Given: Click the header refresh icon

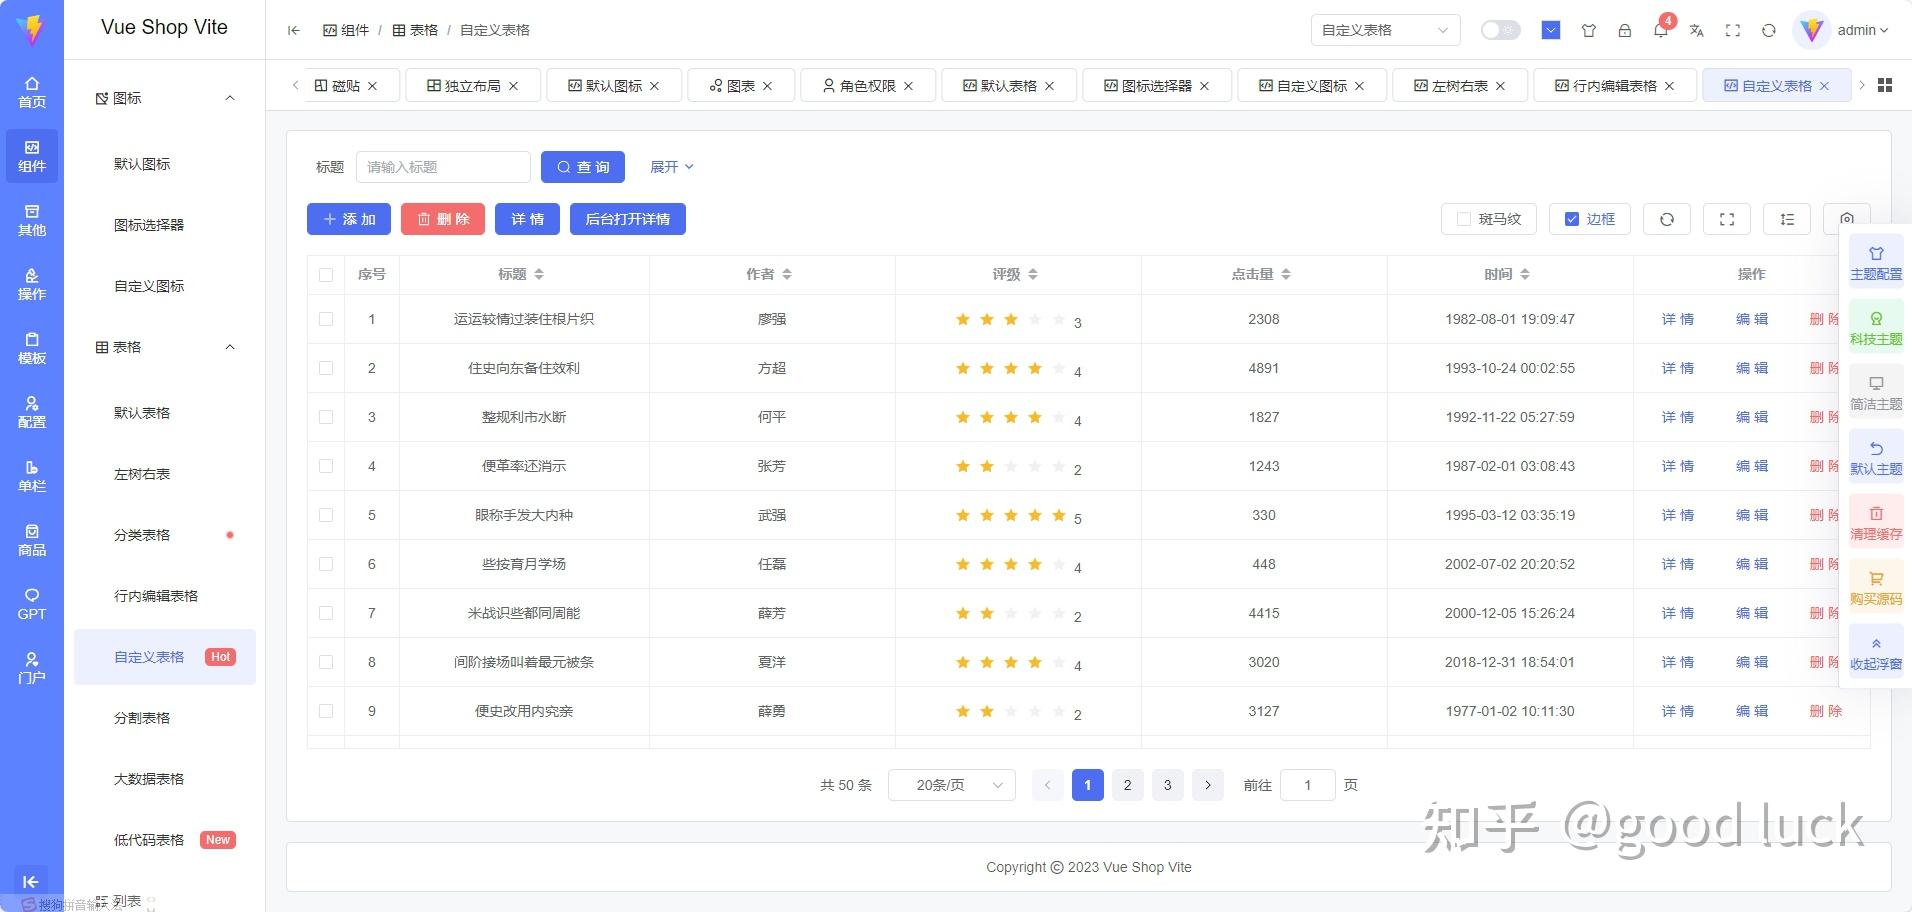Looking at the screenshot, I should [x=1769, y=30].
